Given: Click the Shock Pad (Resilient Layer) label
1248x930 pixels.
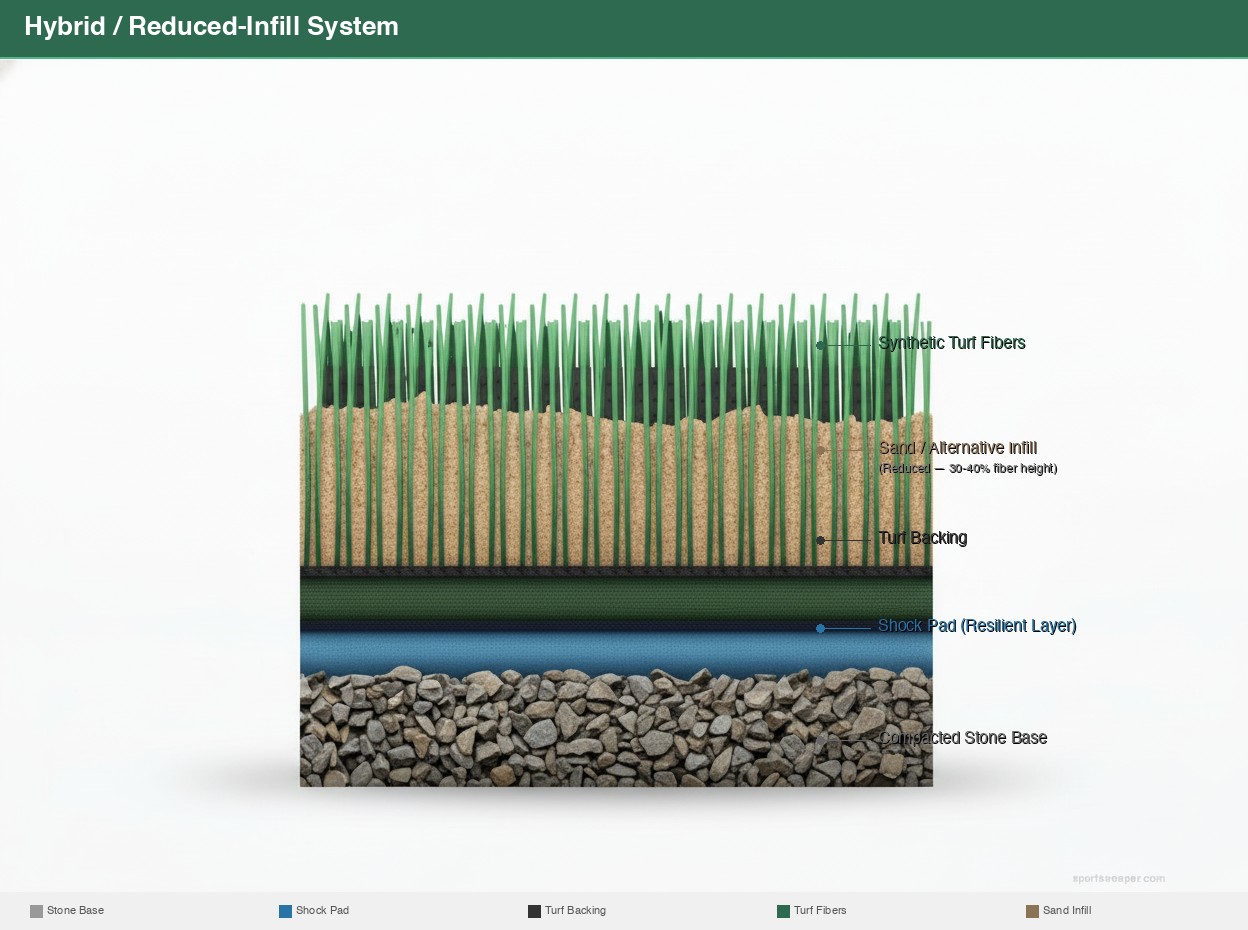Looking at the screenshot, I should (x=977, y=626).
